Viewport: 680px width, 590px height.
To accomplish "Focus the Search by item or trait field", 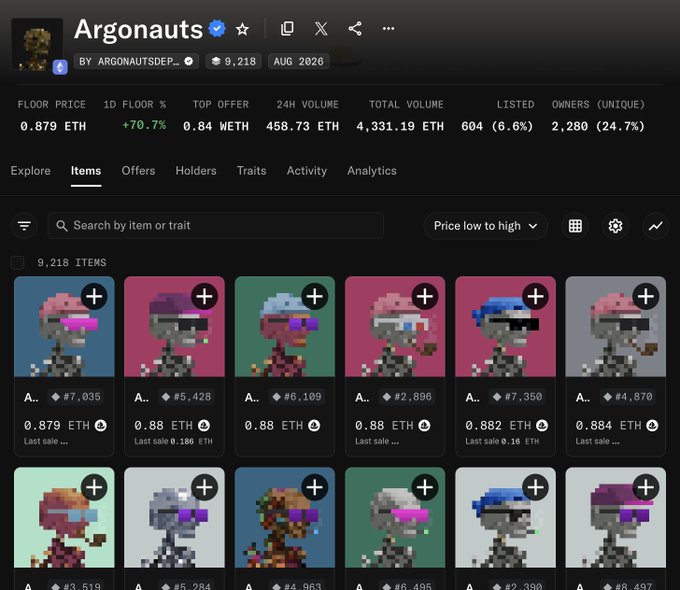I will (x=216, y=226).
